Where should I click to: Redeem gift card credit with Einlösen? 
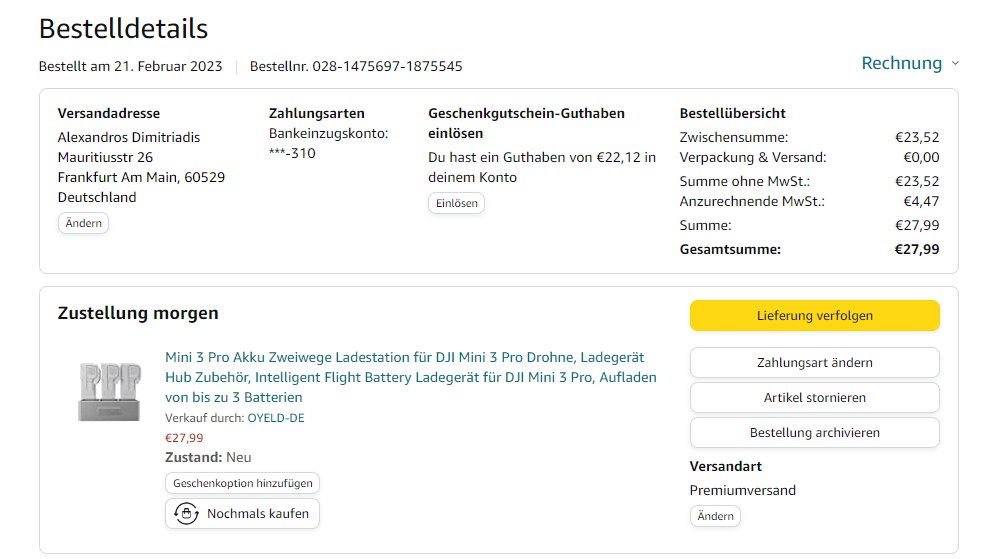point(456,203)
